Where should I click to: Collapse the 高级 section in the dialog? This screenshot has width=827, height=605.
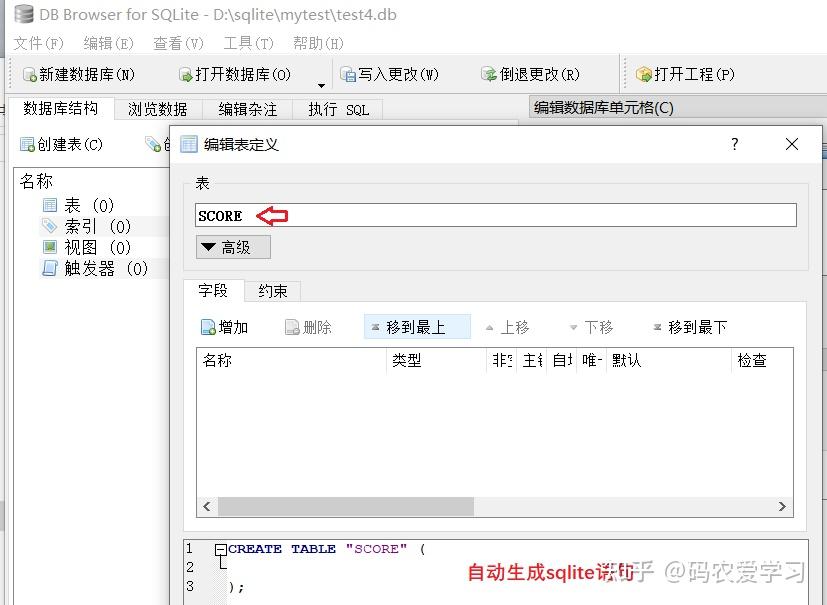pyautogui.click(x=232, y=247)
